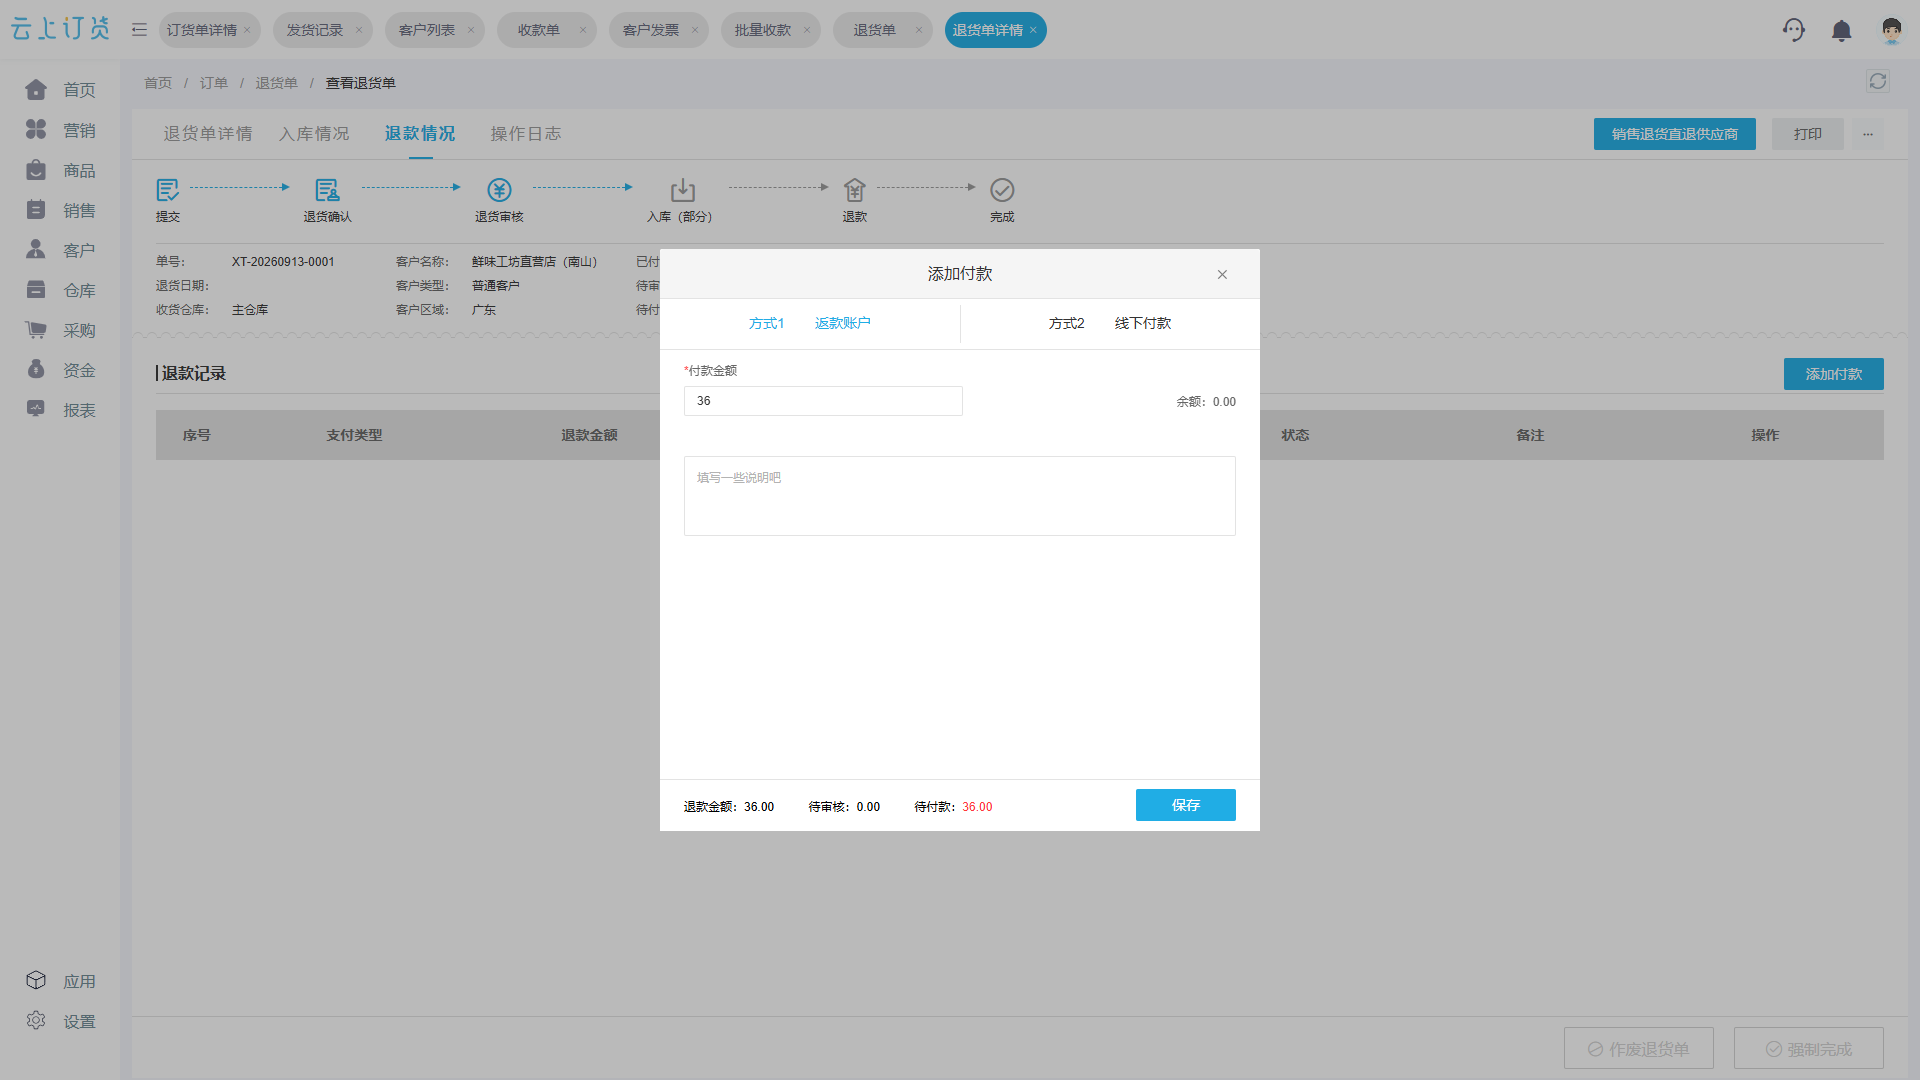Screen dimensions: 1920x1080
Task: Click the user avatar icon
Action: pyautogui.click(x=1891, y=30)
